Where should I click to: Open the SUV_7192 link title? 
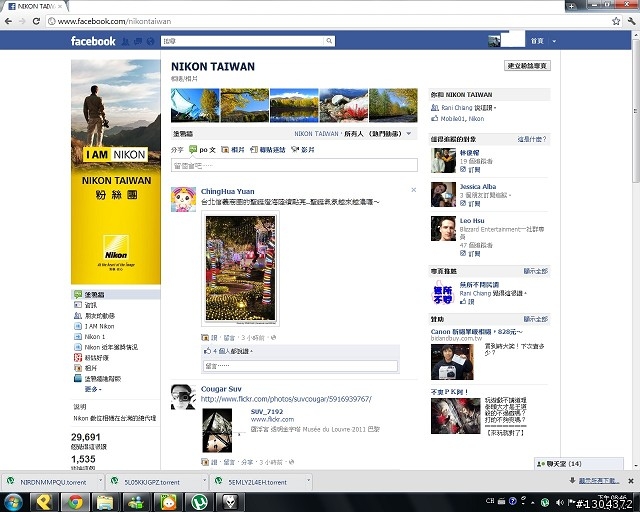[x=267, y=412]
